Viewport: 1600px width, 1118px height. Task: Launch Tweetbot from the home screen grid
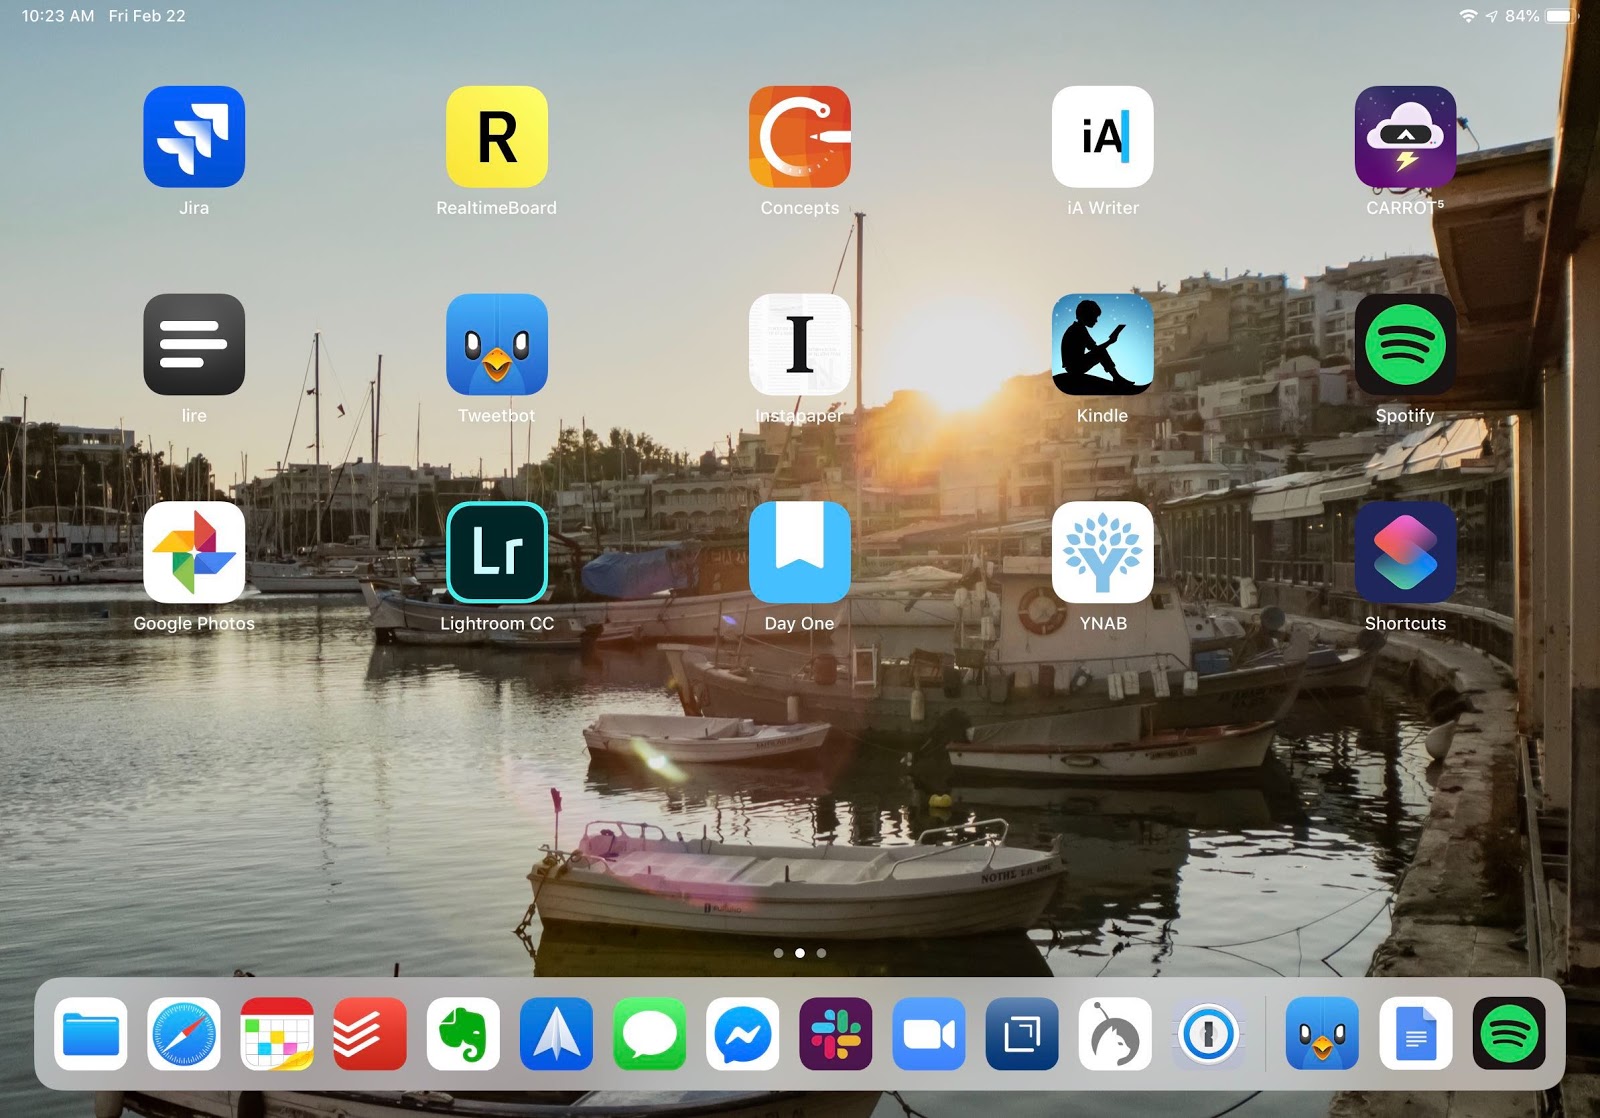tap(497, 344)
